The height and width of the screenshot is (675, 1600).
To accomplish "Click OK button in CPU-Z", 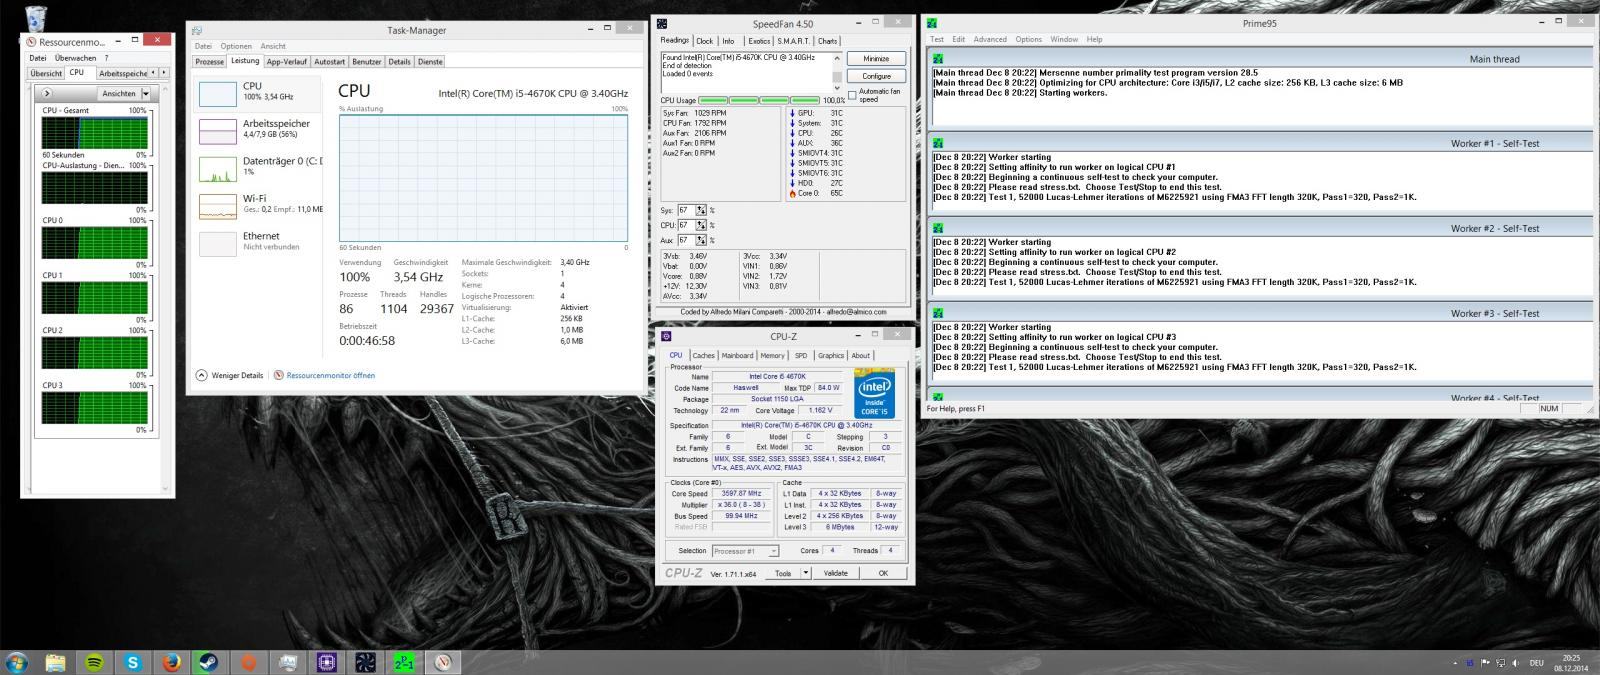I will coord(883,573).
